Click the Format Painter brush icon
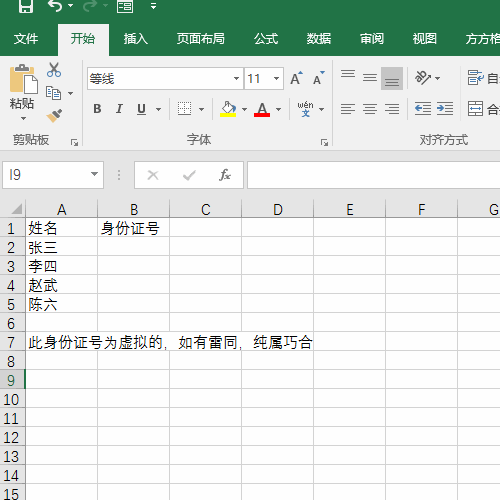Image resolution: width=500 pixels, height=500 pixels. pos(54,116)
